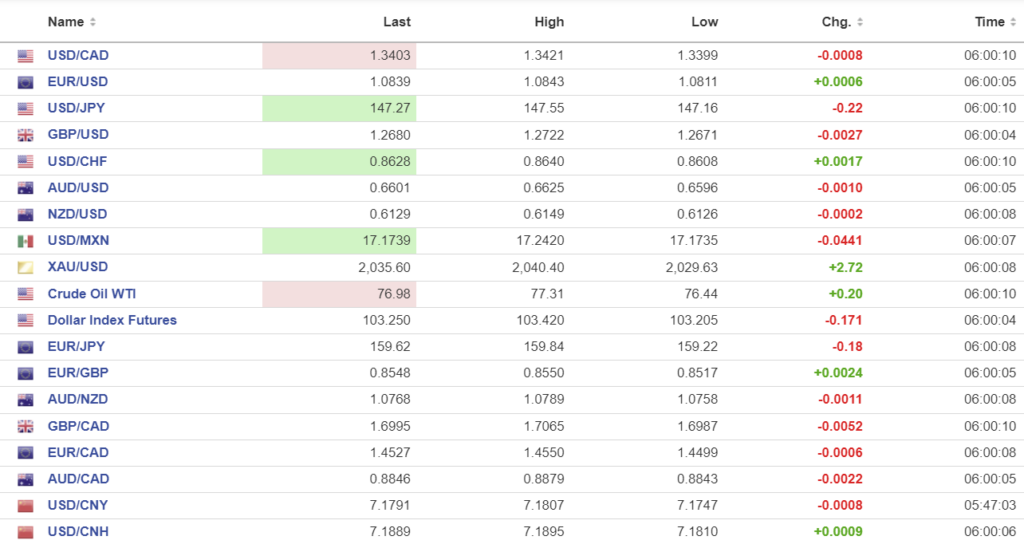
Task: Click the flag icon beside Crude Oil WTI
Action: tap(25, 294)
